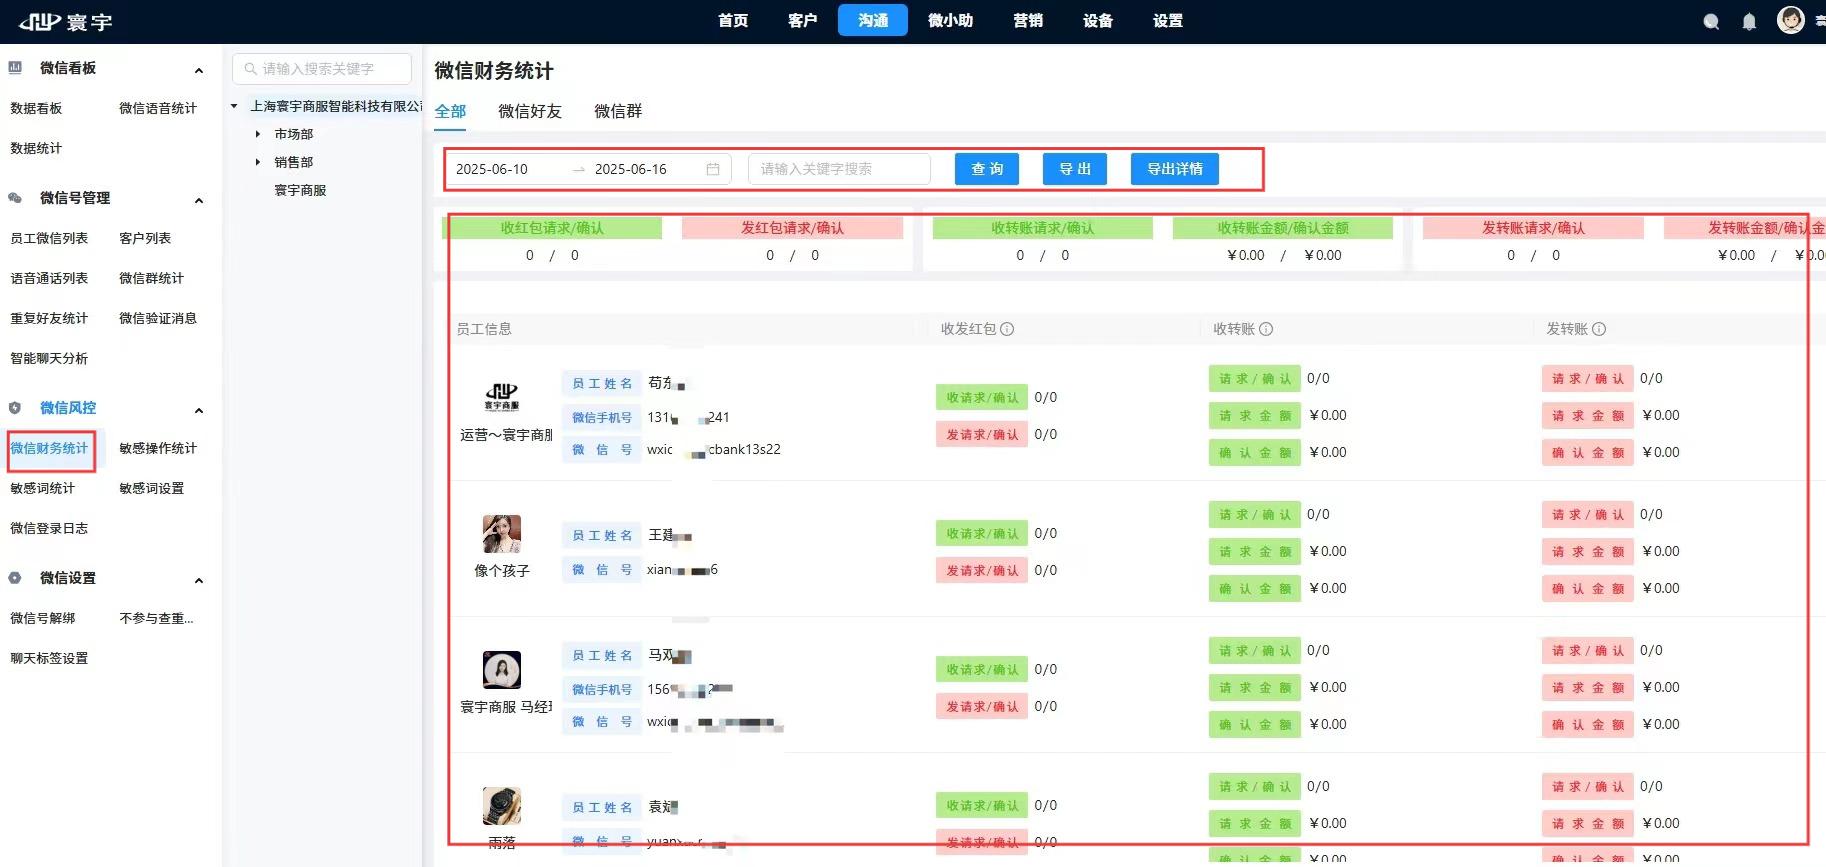Screen dimensions: 1826x867
Task: Open the notification bell
Action: 1749,21
